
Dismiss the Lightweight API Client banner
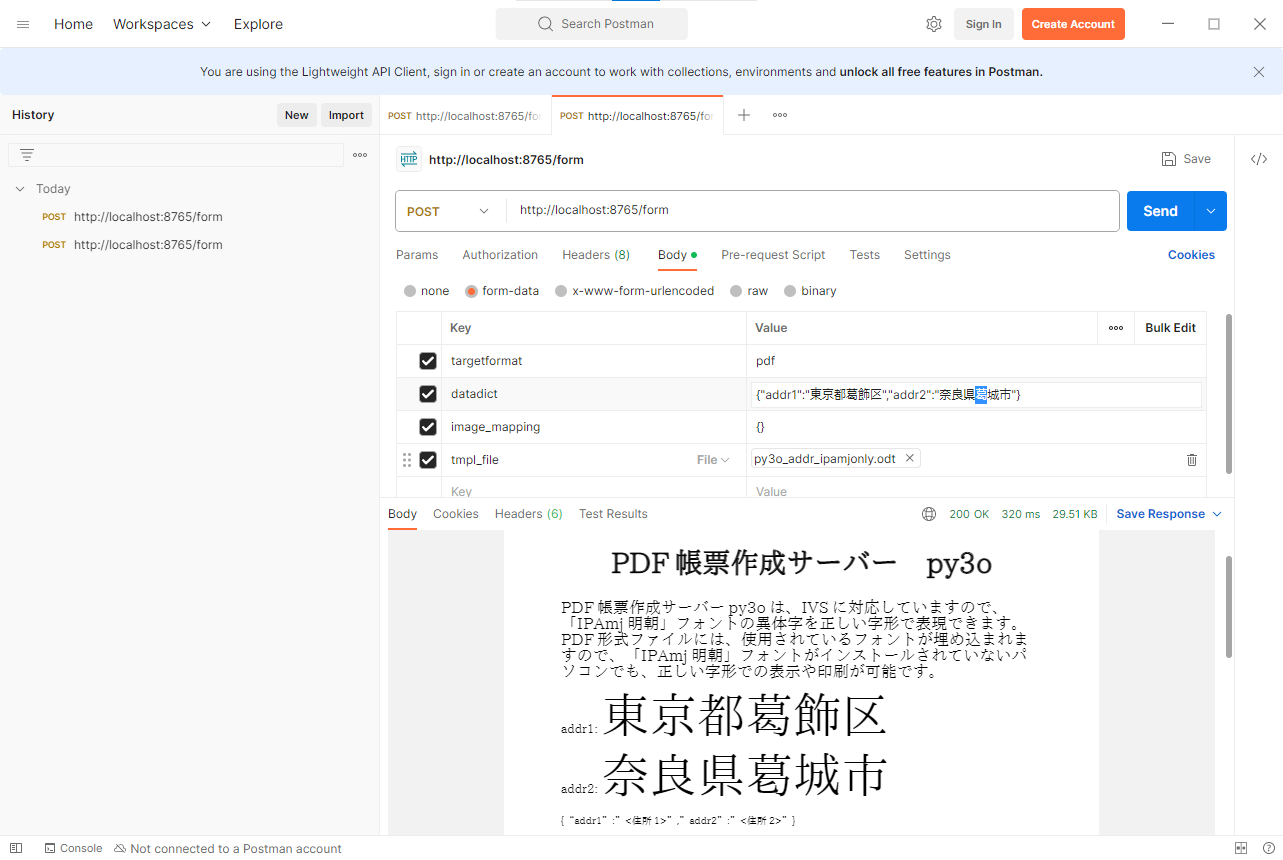(1259, 72)
